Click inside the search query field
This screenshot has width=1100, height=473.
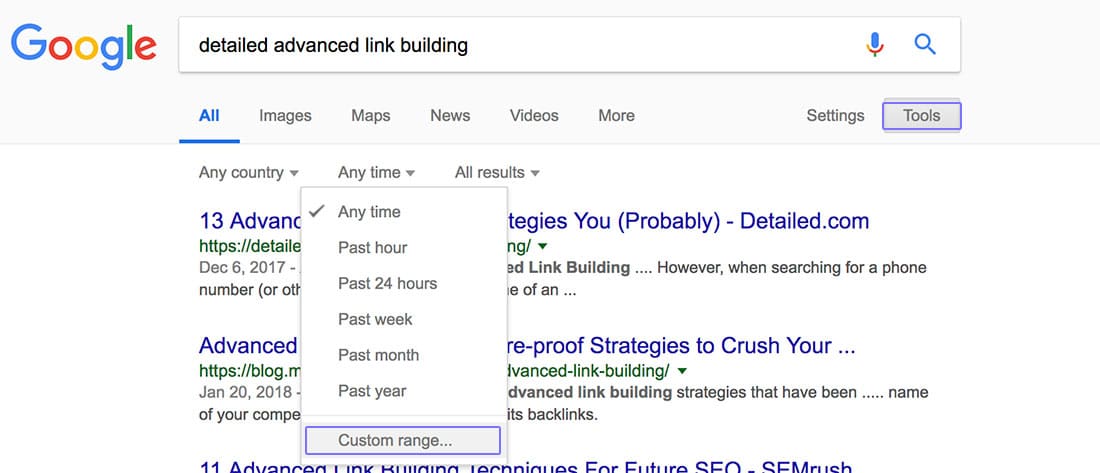click(519, 45)
